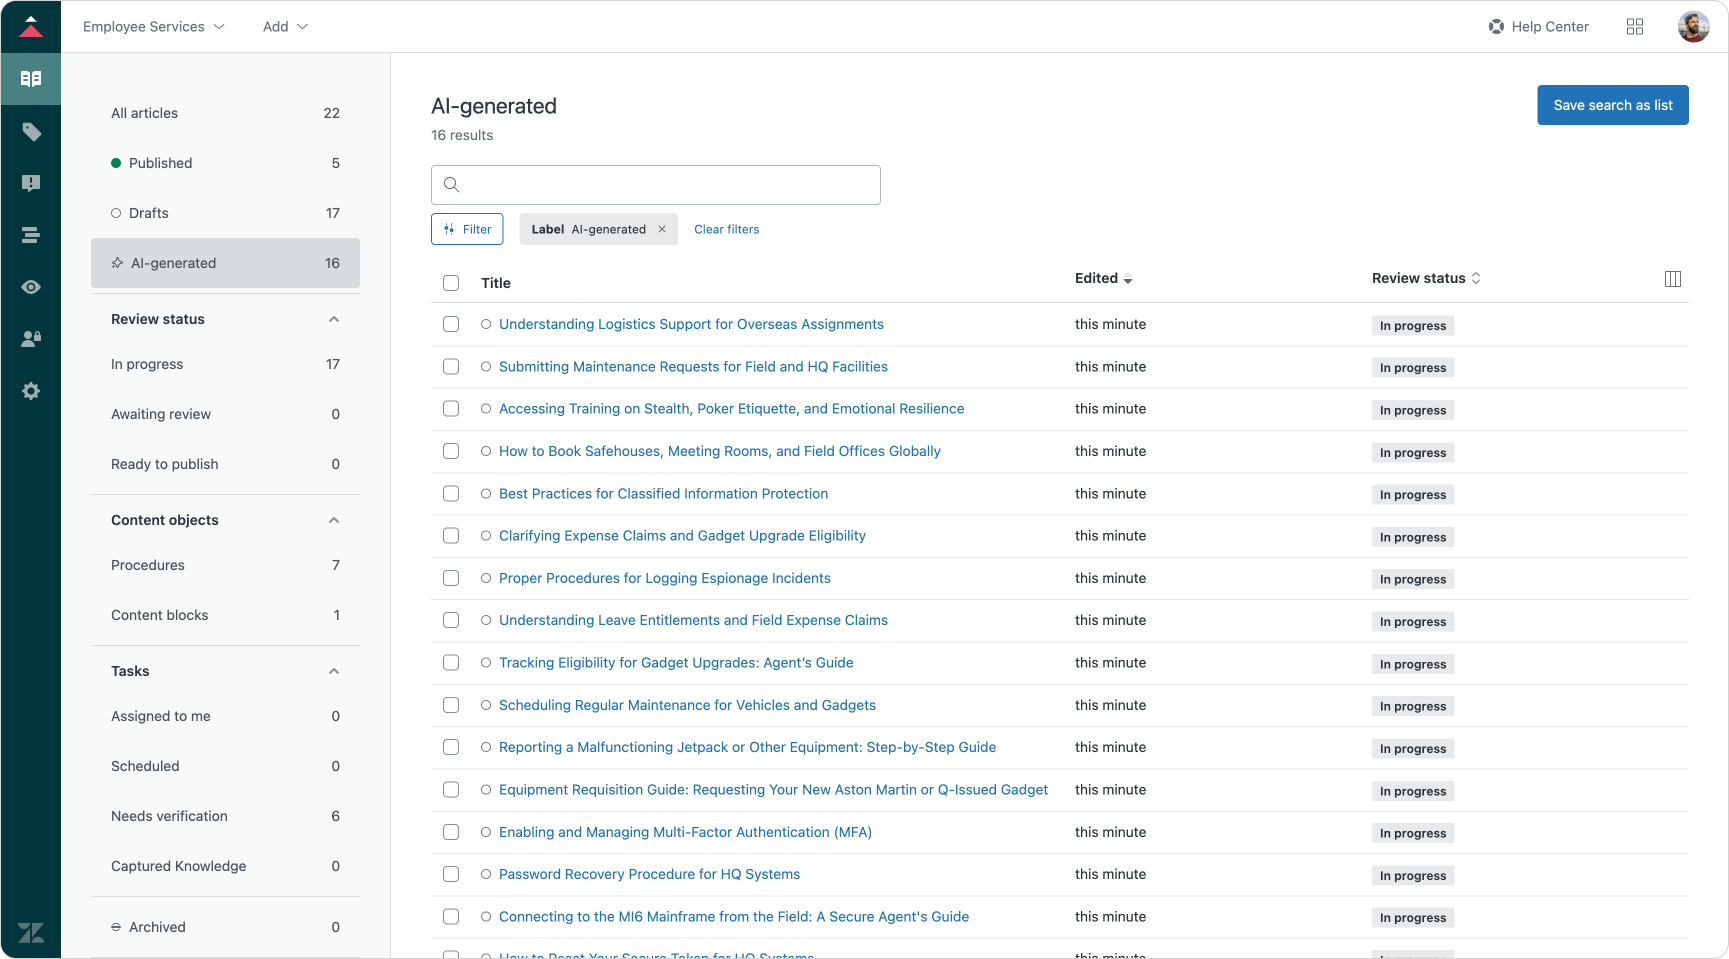1729x959 pixels.
Task: Open the Employee Services dropdown
Action: 153,27
